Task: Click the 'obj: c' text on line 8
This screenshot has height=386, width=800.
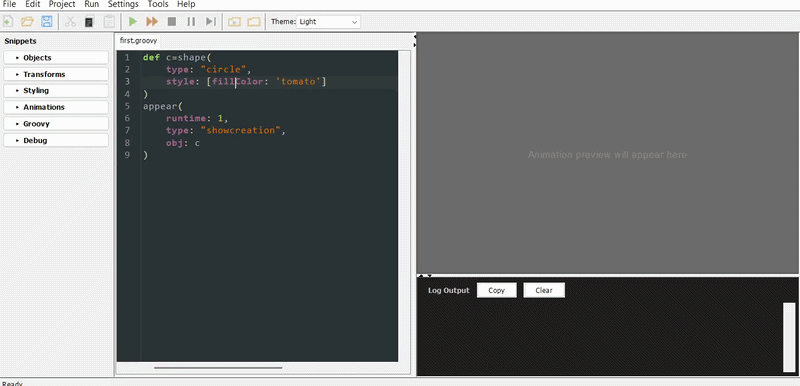Action: click(x=183, y=143)
